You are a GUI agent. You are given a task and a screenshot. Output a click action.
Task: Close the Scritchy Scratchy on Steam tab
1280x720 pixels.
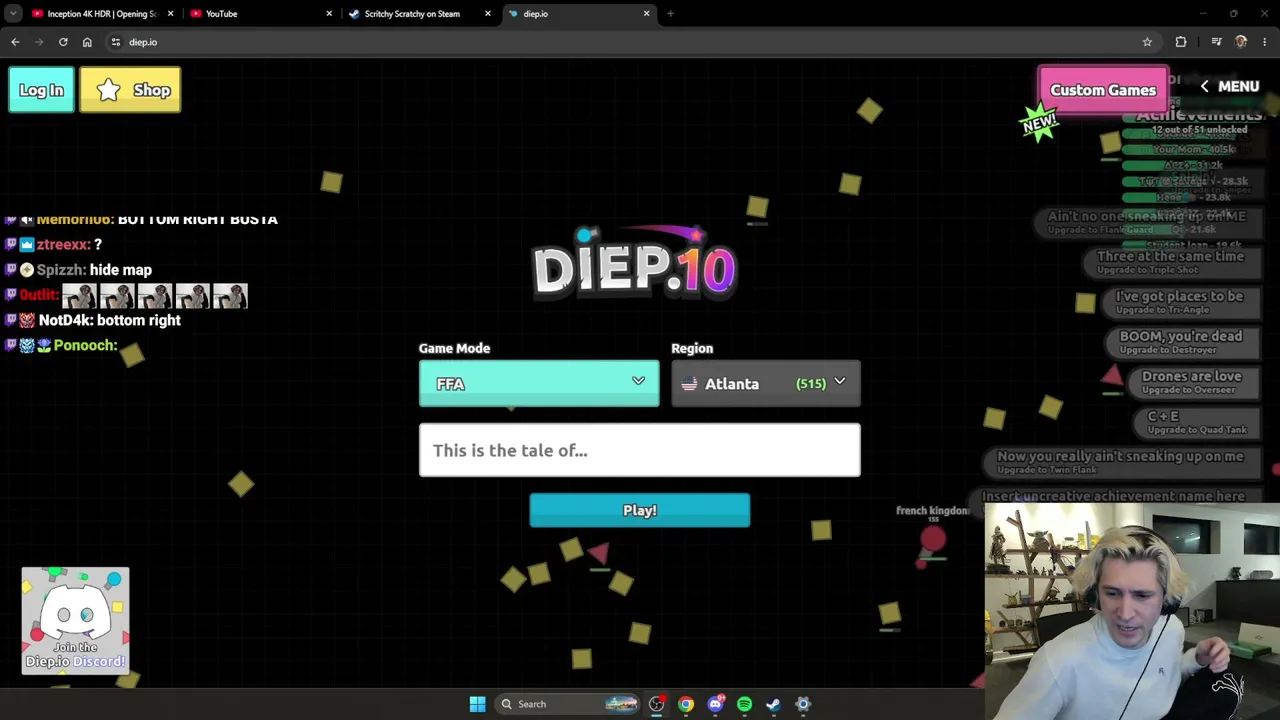point(488,14)
